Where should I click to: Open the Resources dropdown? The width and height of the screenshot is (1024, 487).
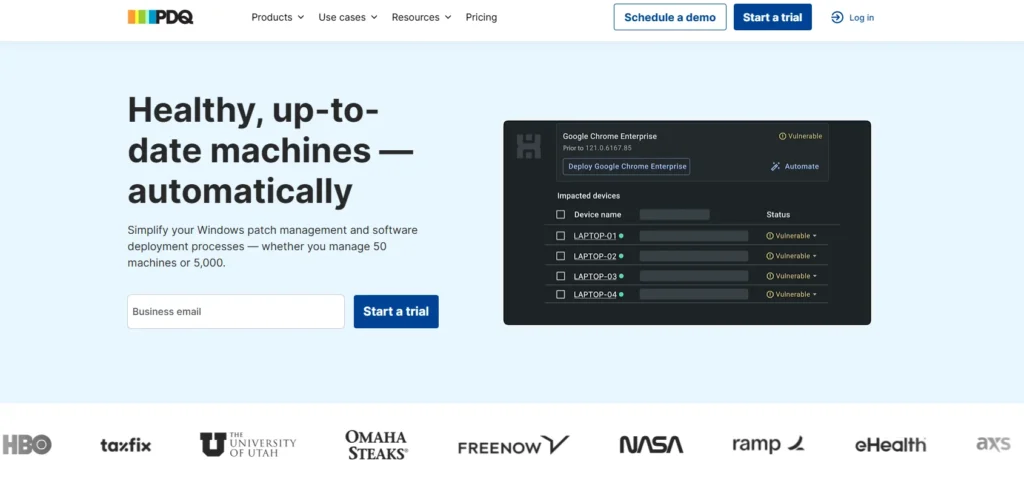click(421, 18)
